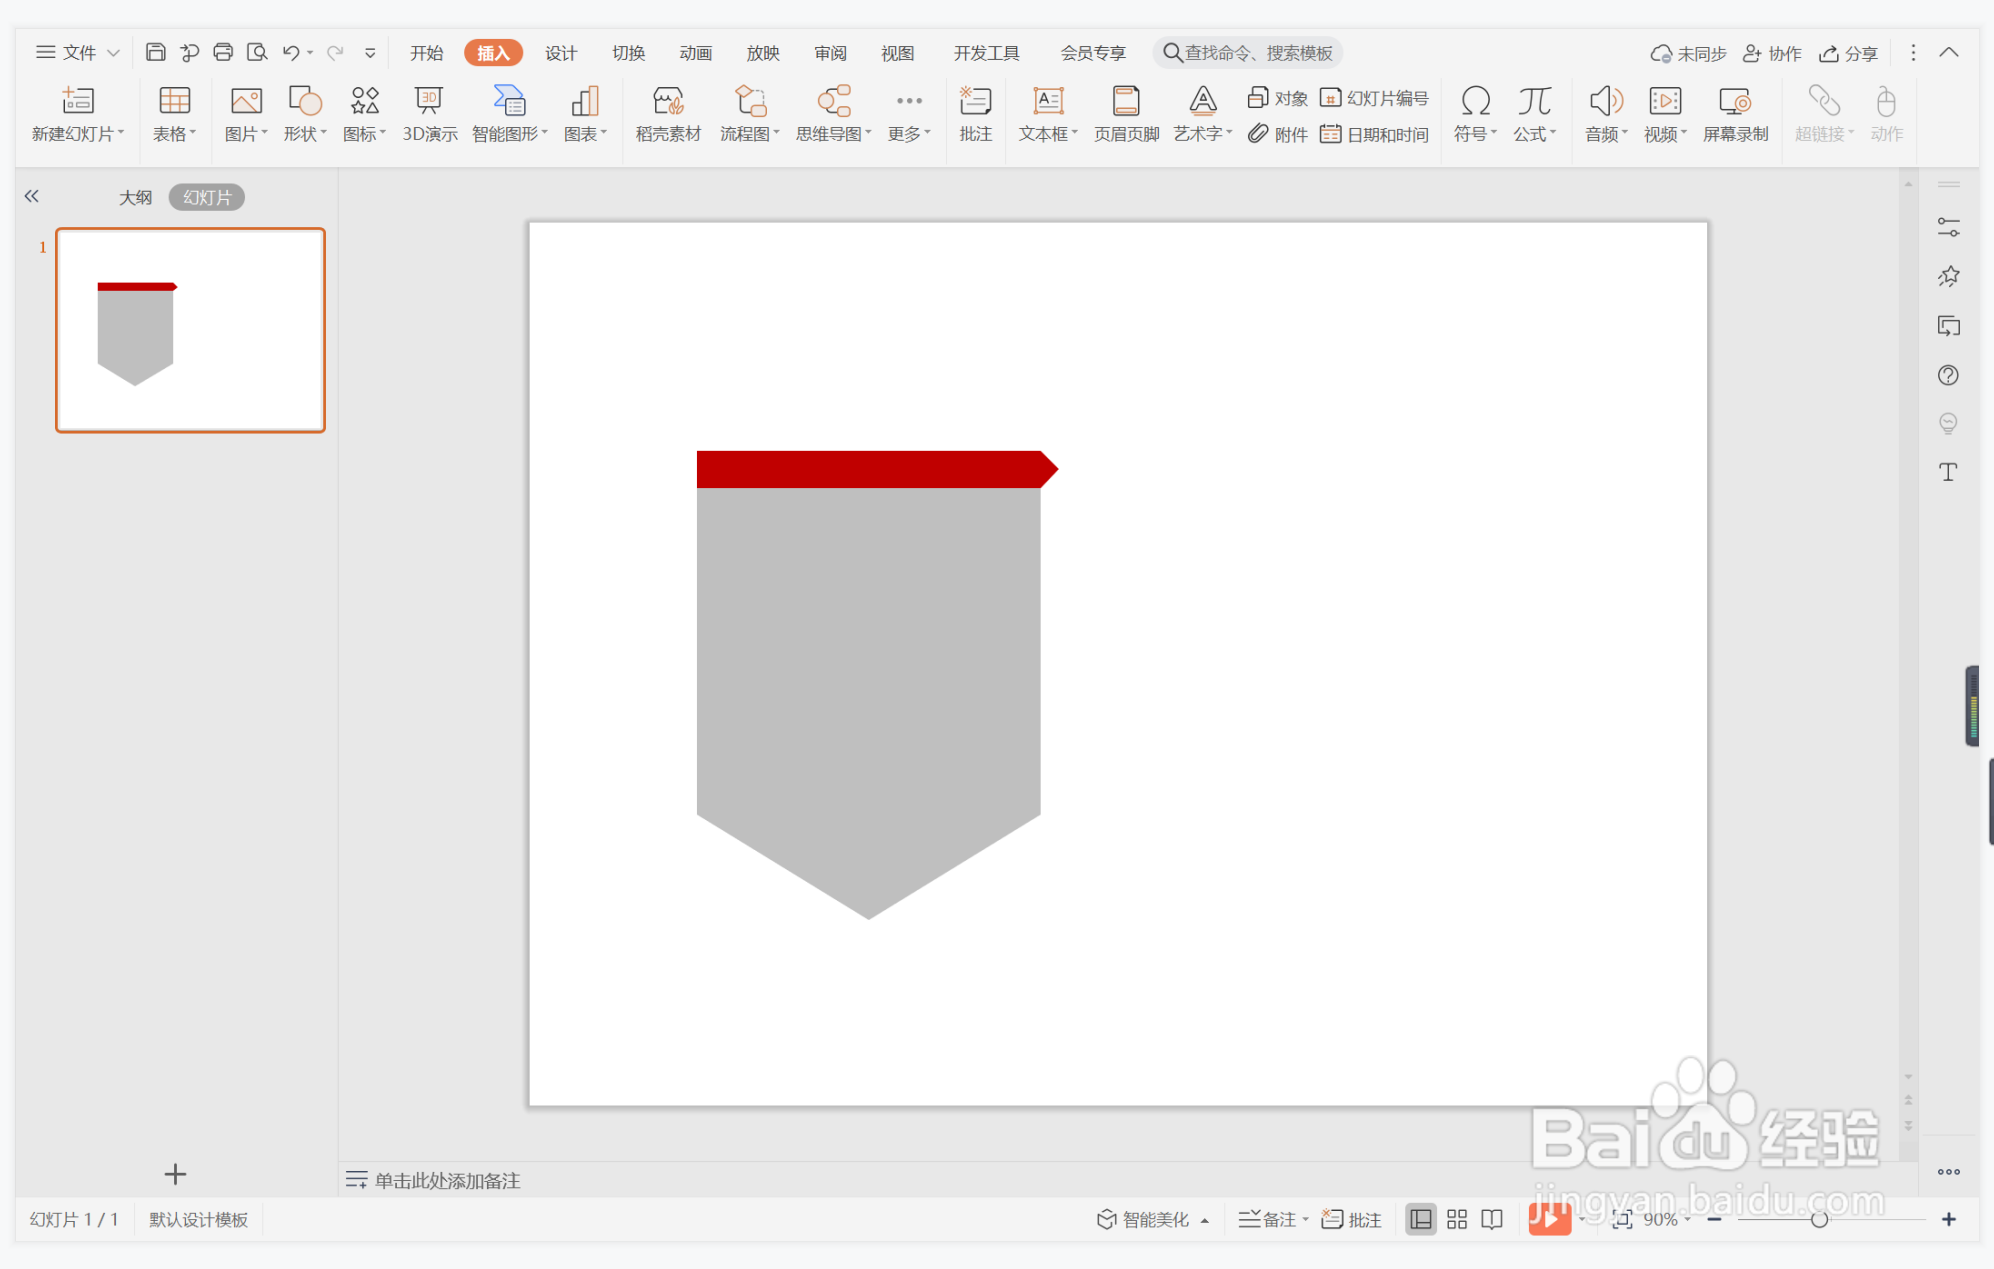Switch to Normal view in status bar

tap(1420, 1219)
